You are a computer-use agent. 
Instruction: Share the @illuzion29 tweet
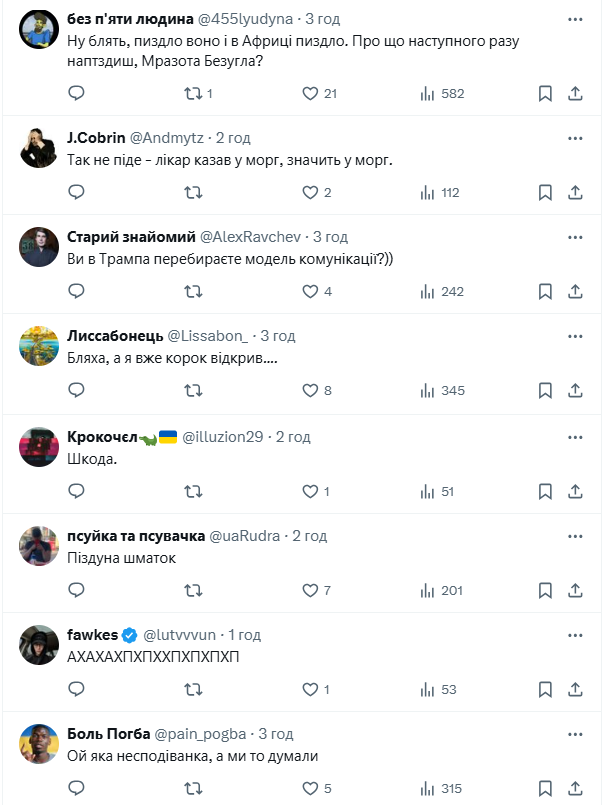pos(575,491)
